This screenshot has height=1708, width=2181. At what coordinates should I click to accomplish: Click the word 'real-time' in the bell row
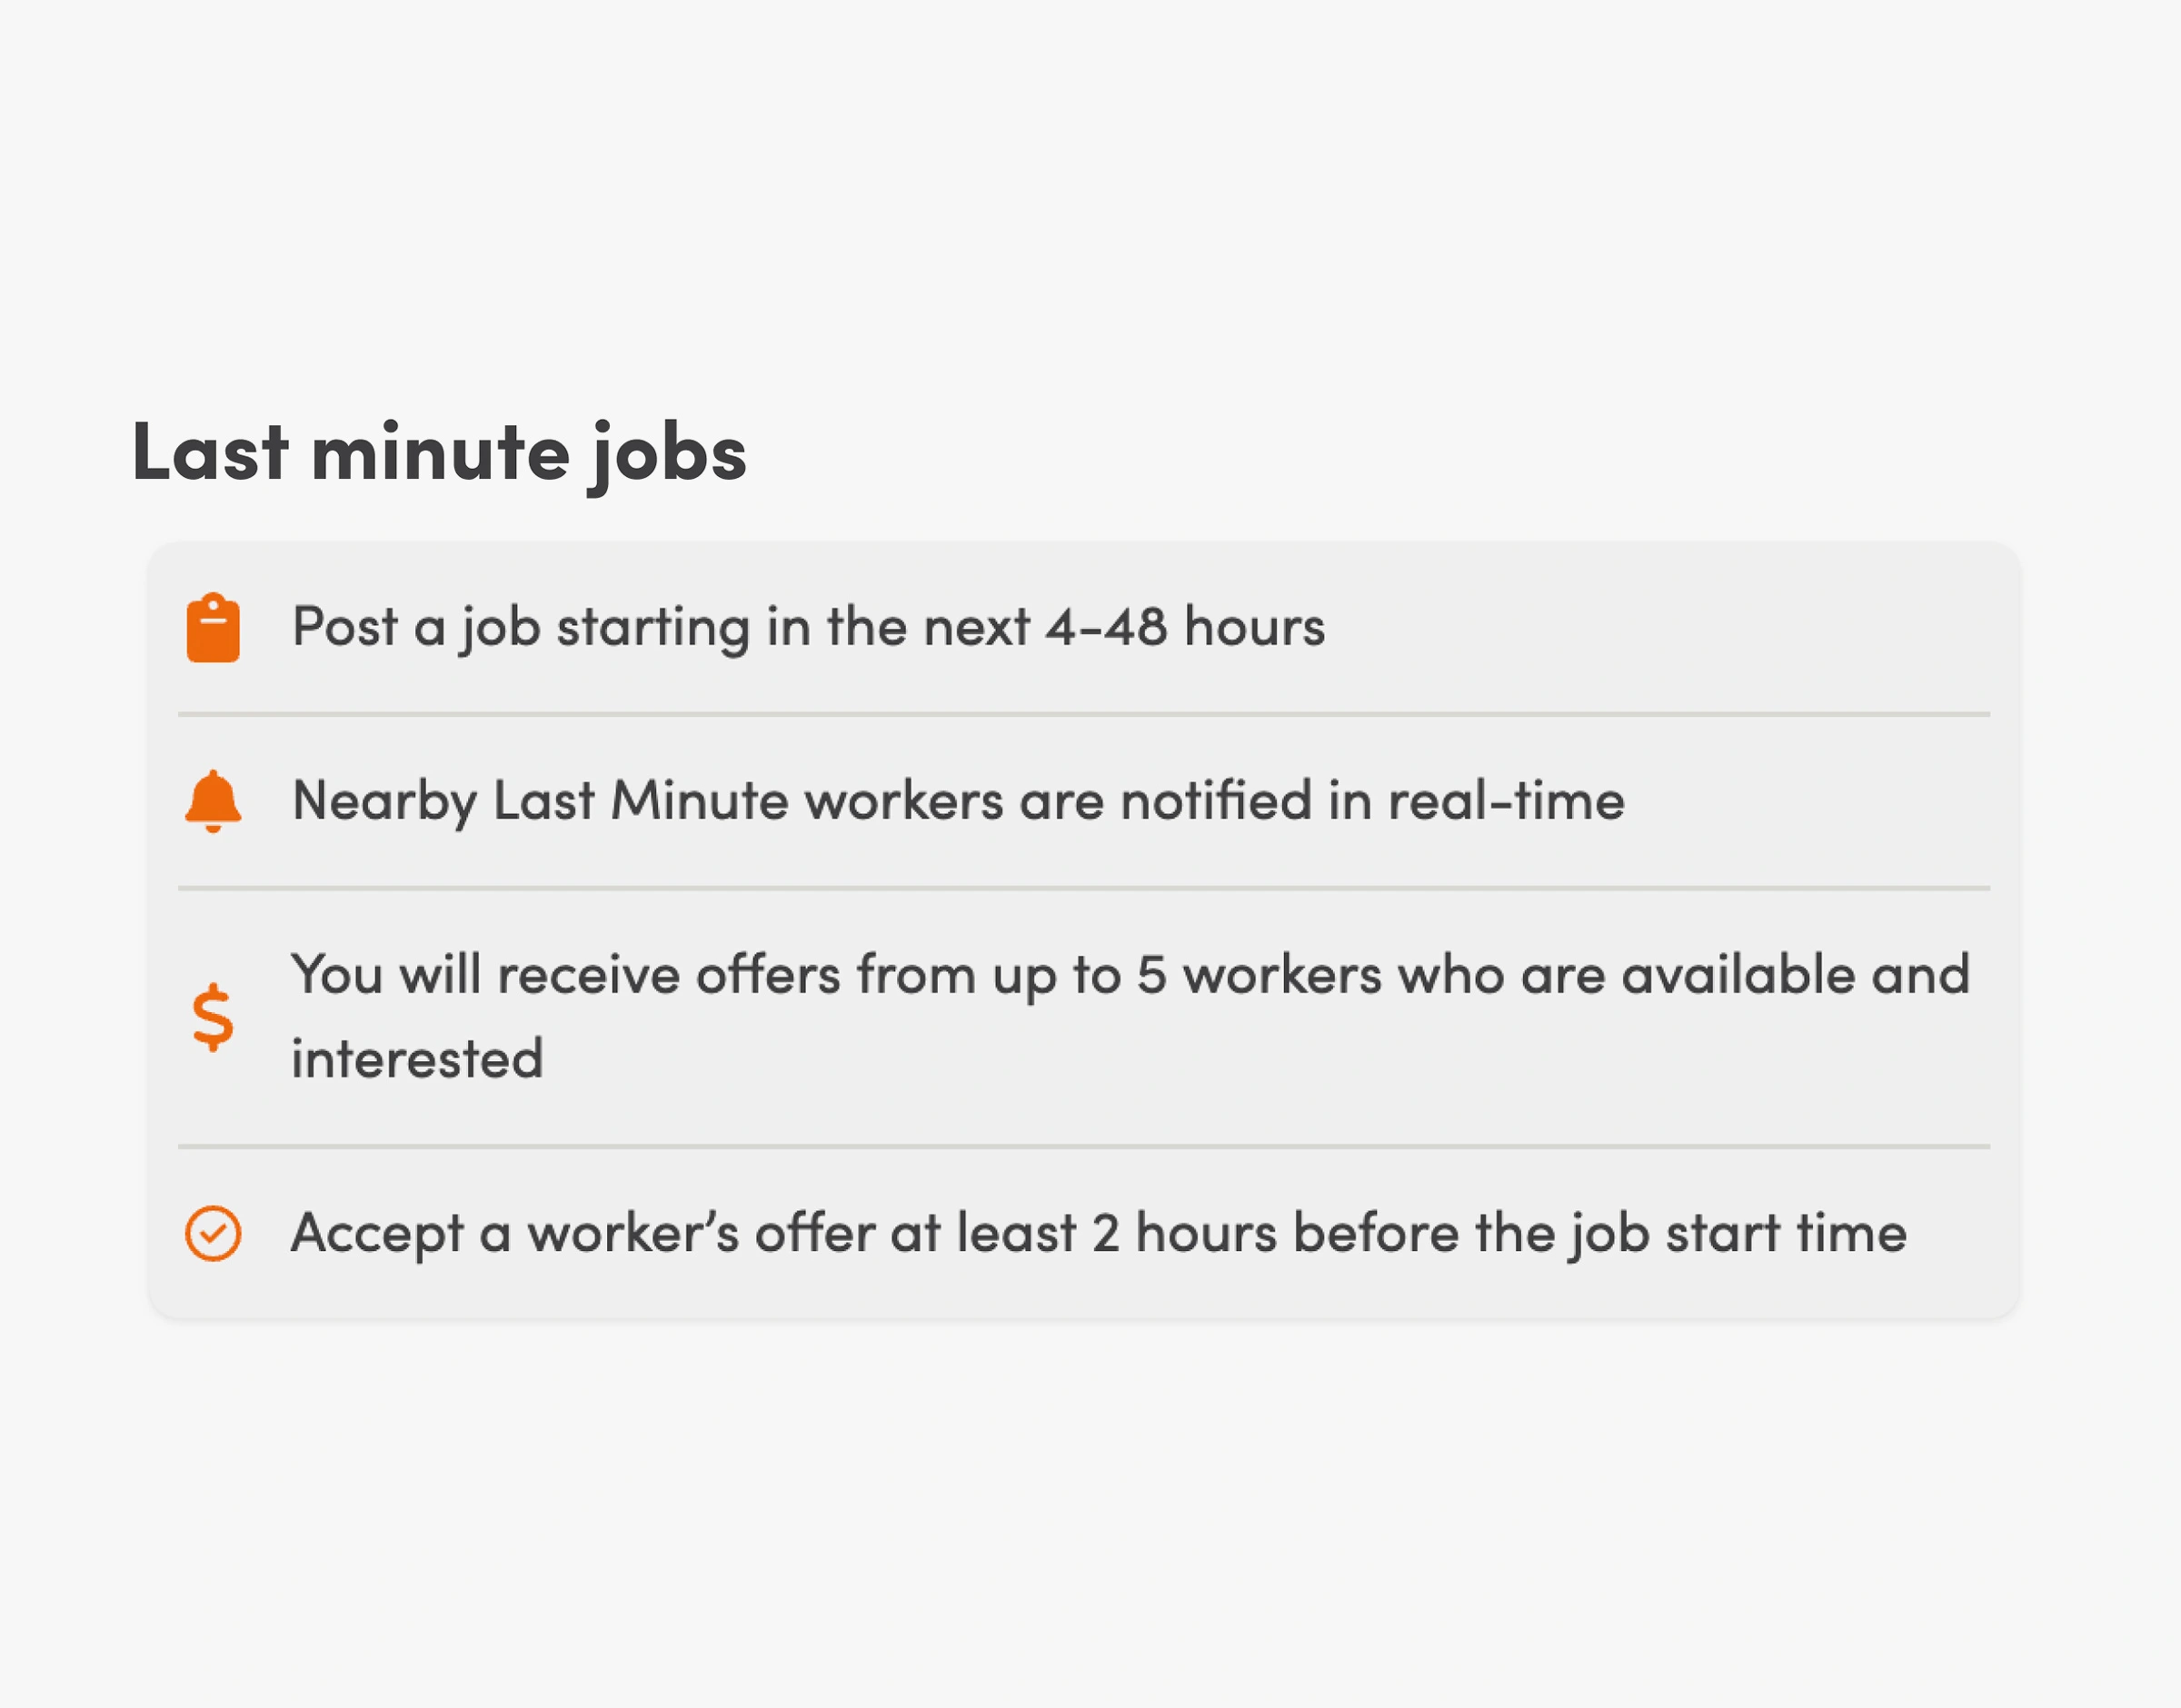[x=1506, y=802]
